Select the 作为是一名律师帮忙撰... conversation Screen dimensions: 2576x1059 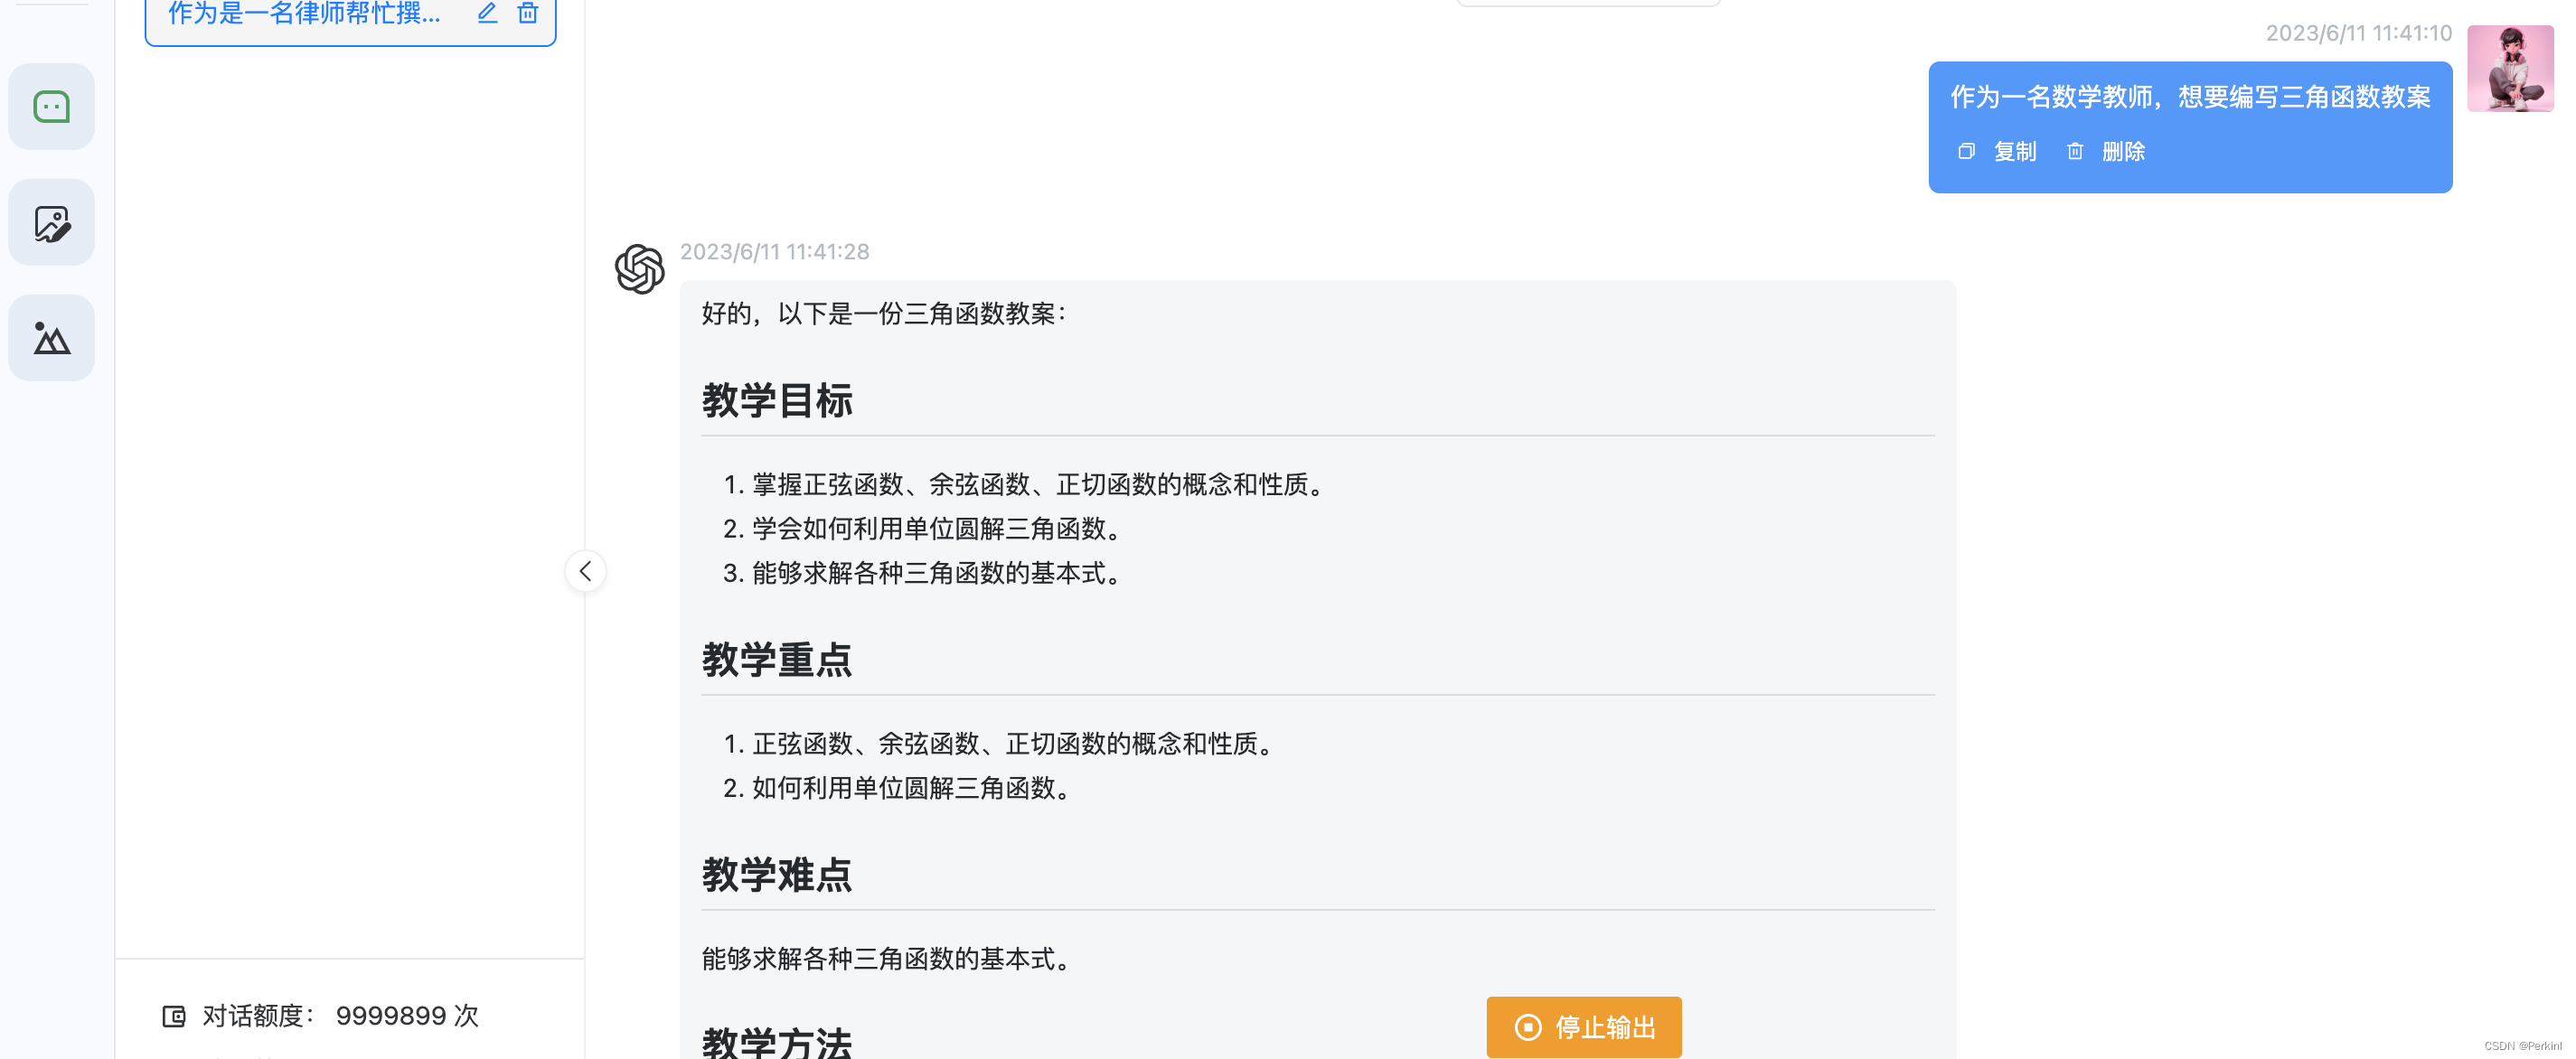point(304,14)
